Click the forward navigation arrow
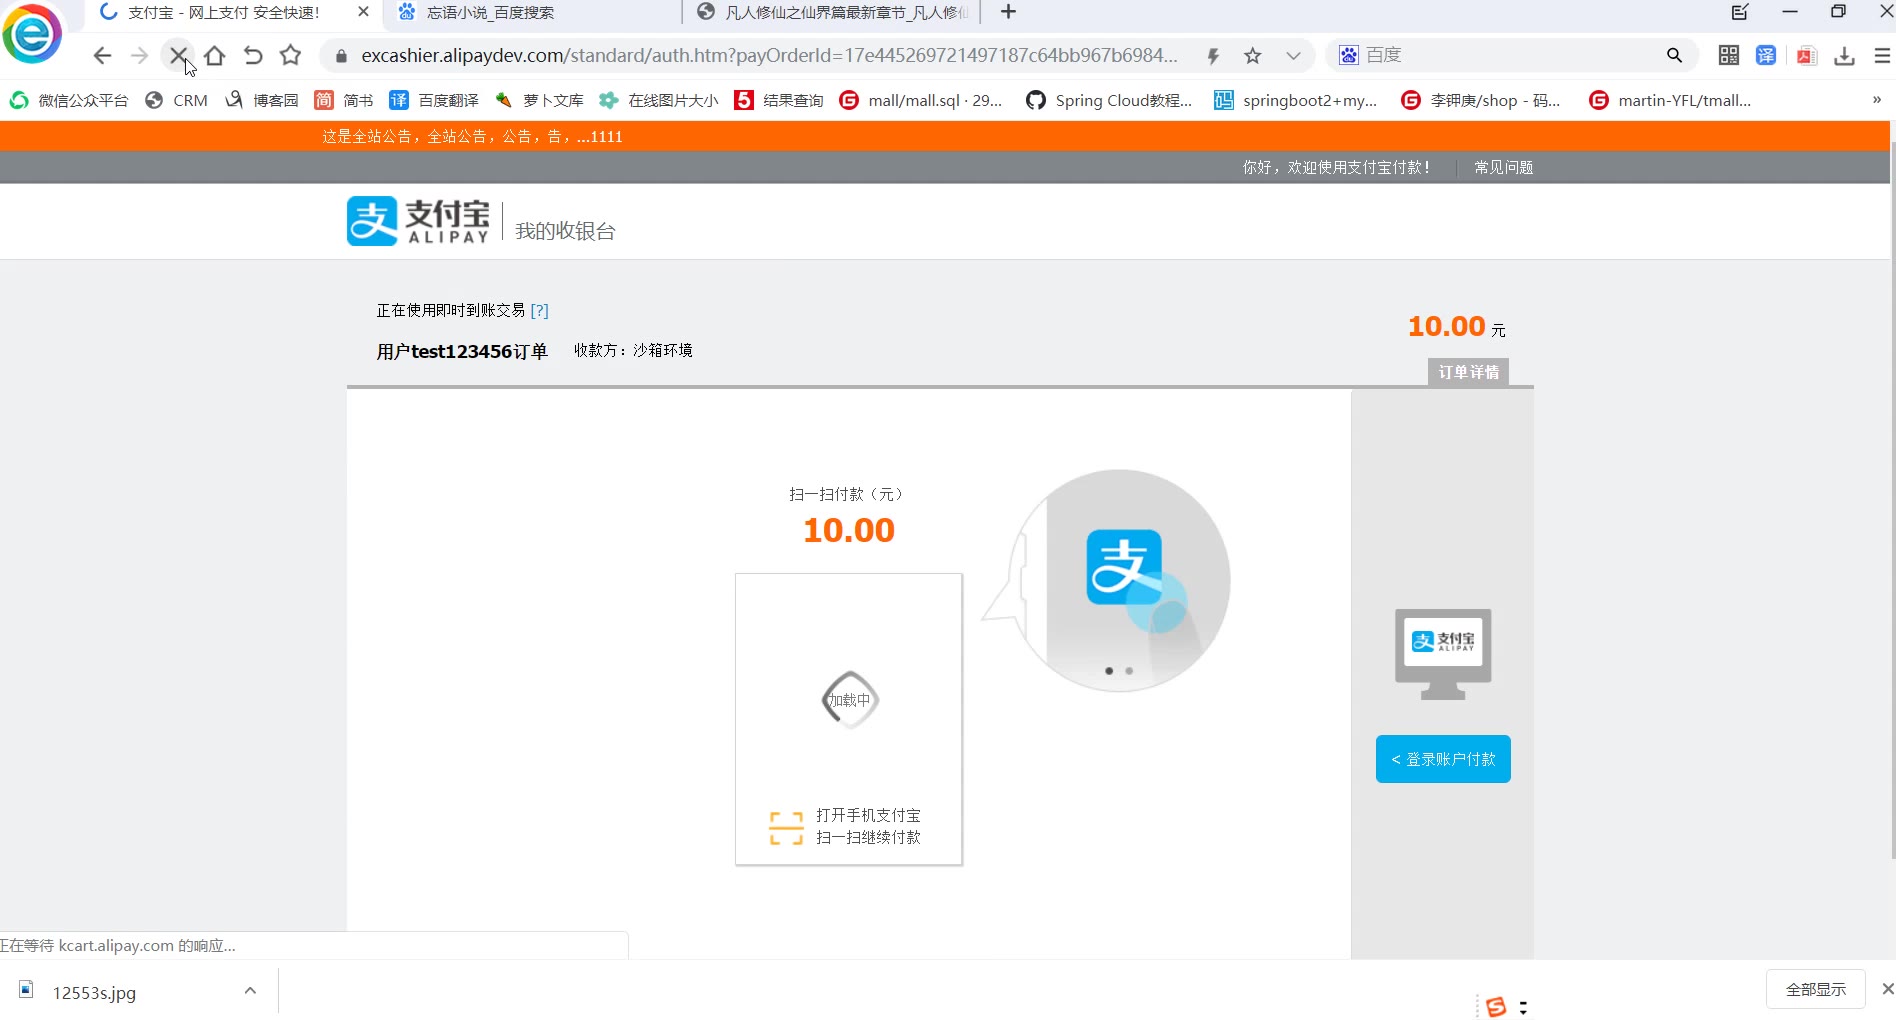This screenshot has height=1020, width=1896. click(x=140, y=56)
